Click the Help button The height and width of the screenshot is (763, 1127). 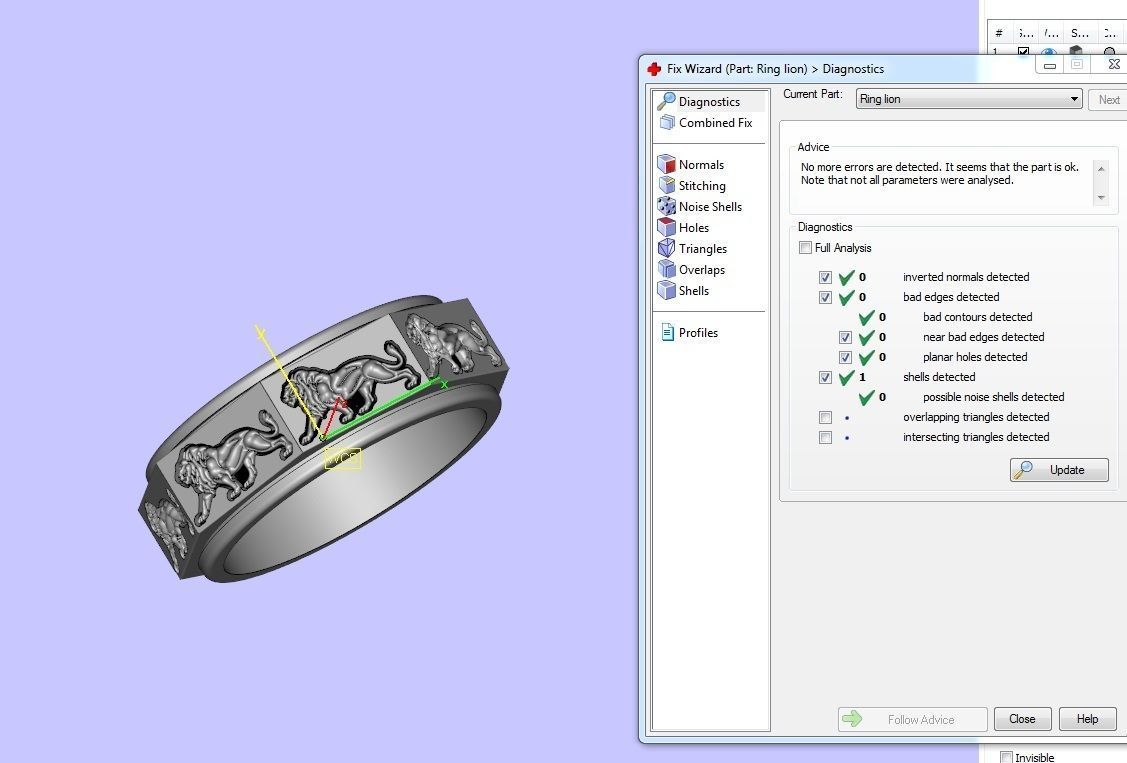[x=1087, y=719]
